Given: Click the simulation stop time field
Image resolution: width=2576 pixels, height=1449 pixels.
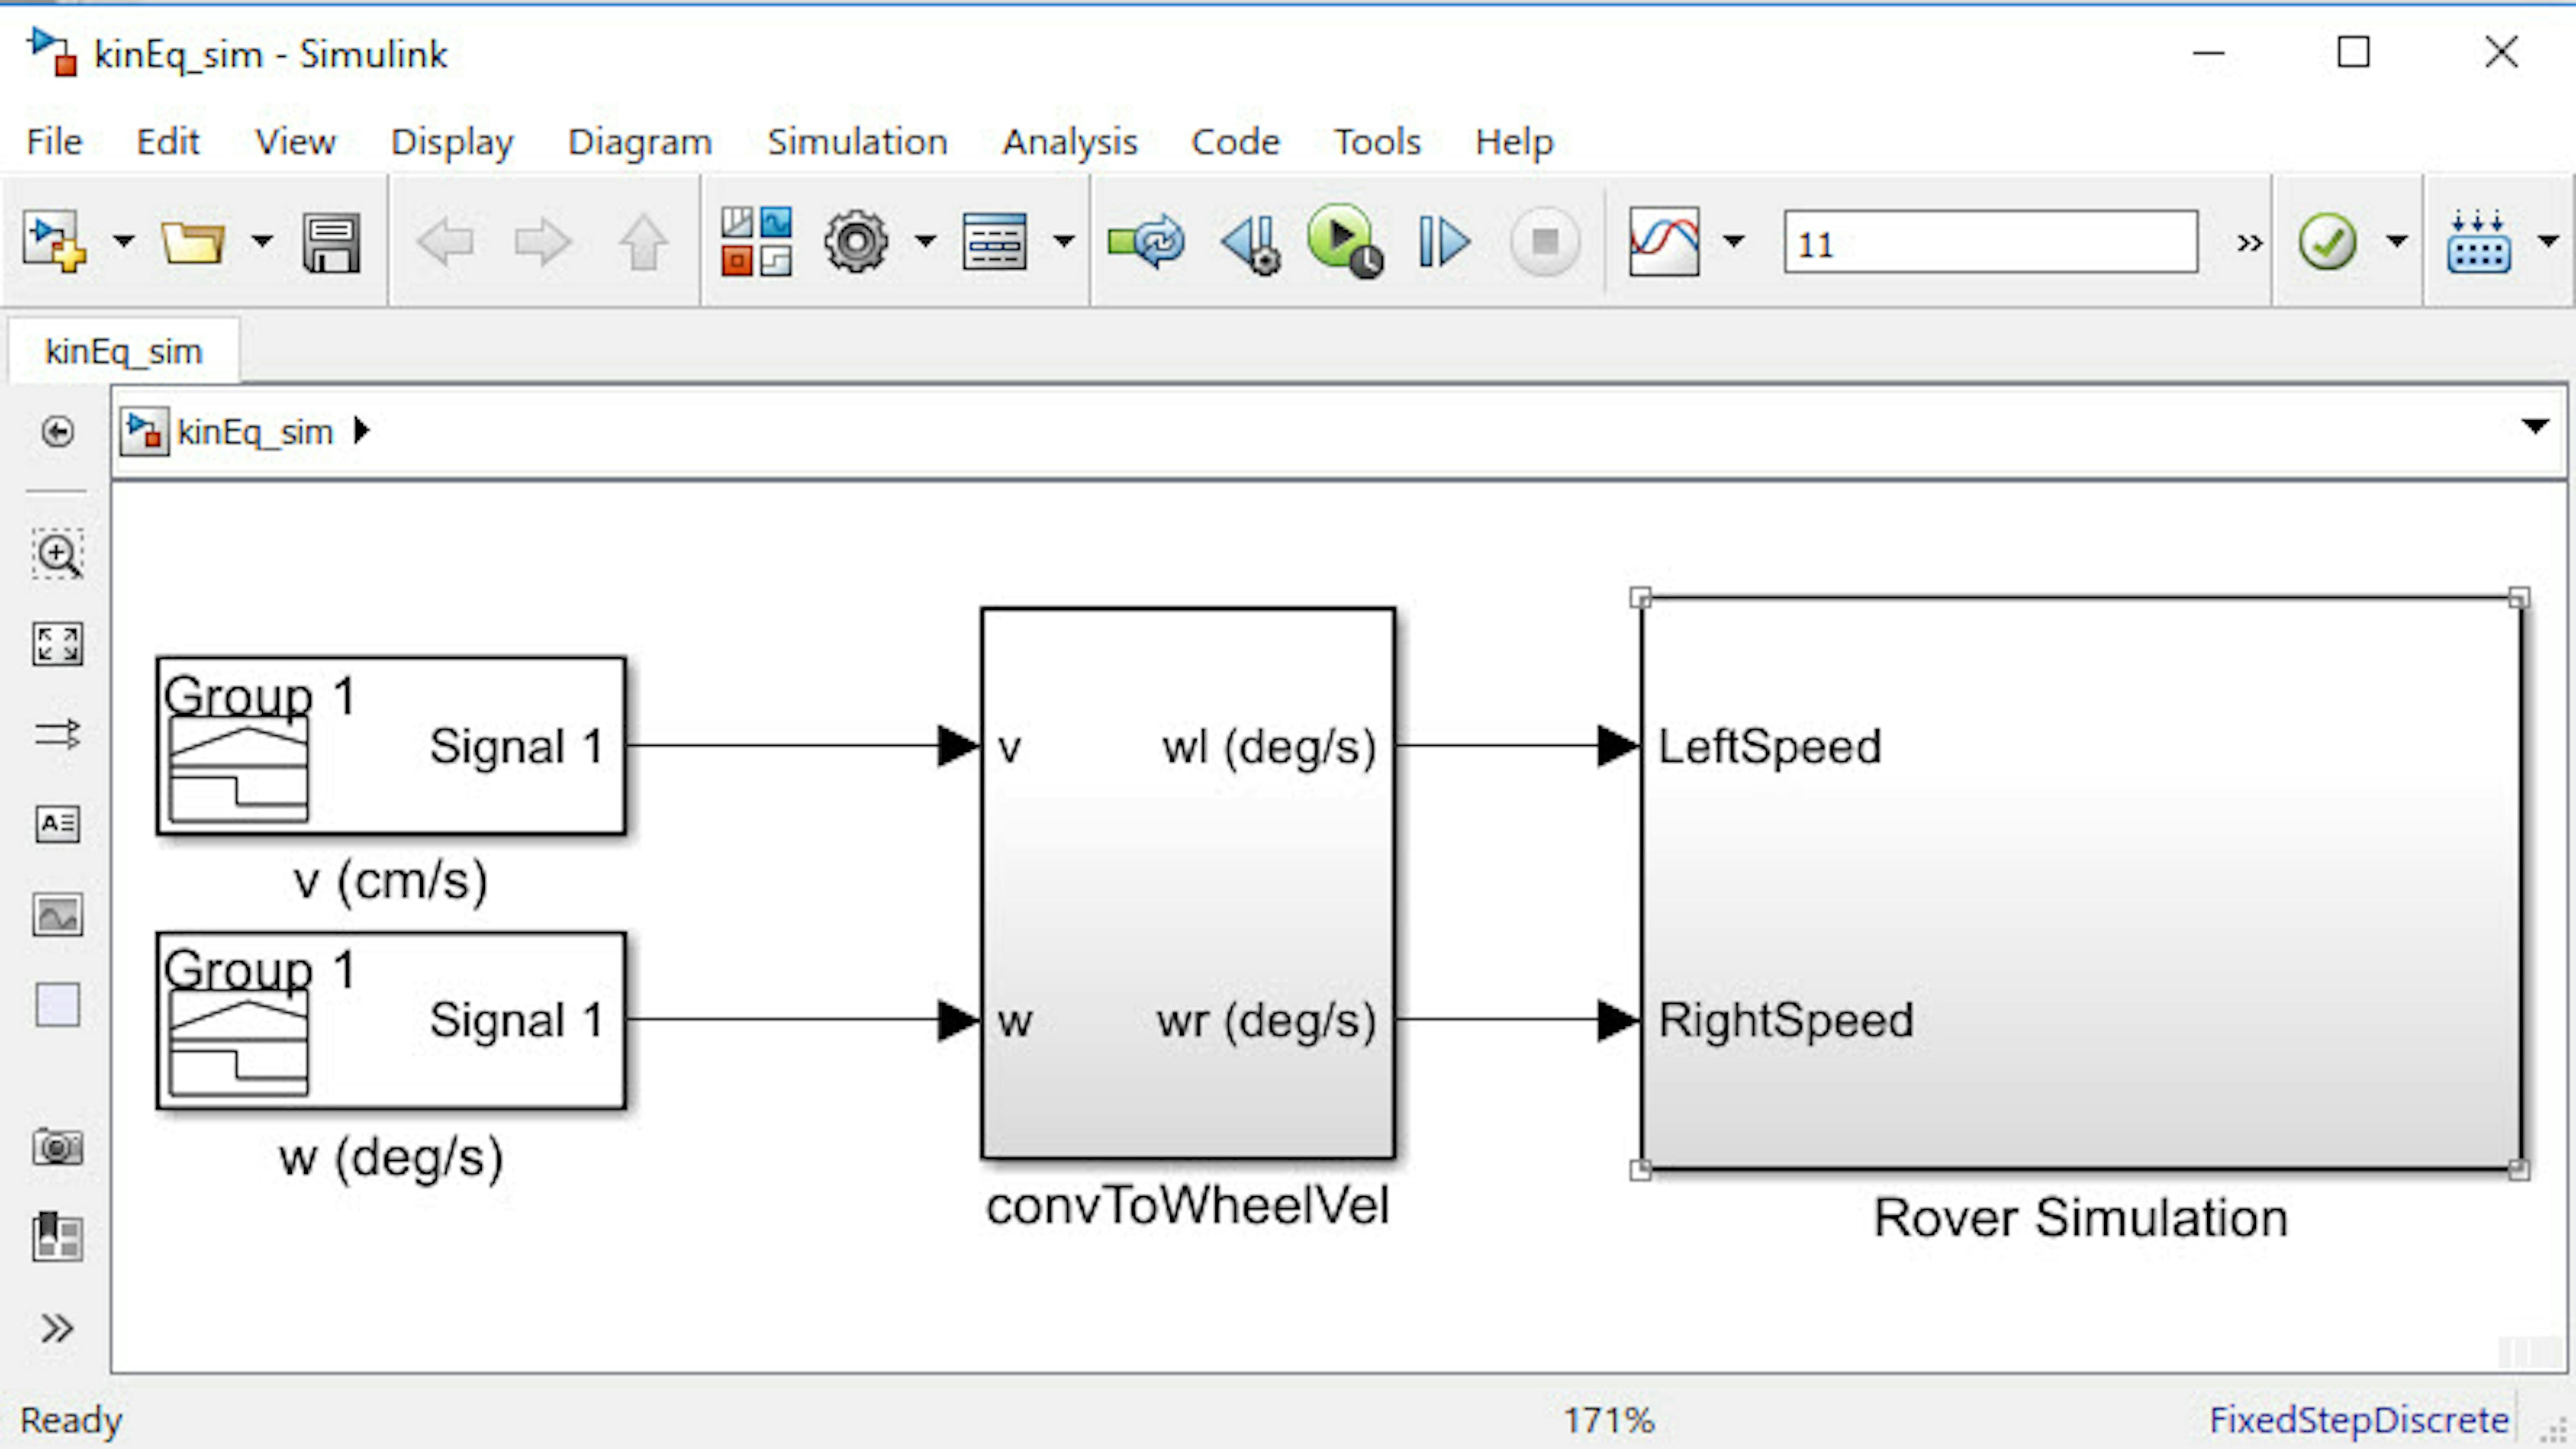Looking at the screenshot, I should coord(1991,242).
